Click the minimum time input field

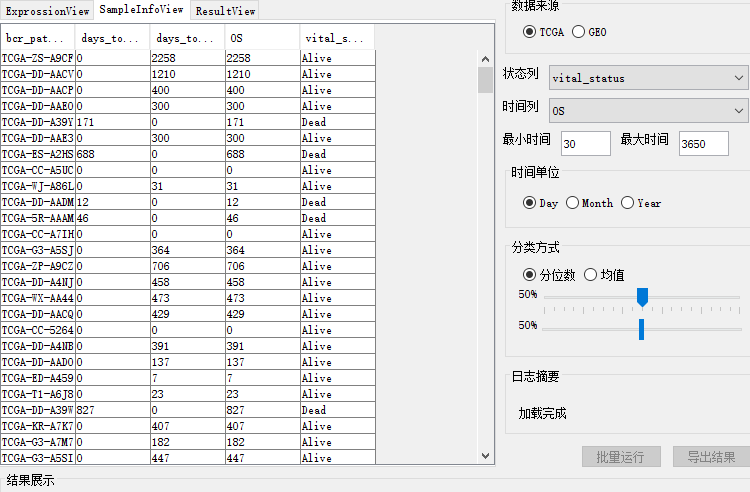[x=585, y=143]
